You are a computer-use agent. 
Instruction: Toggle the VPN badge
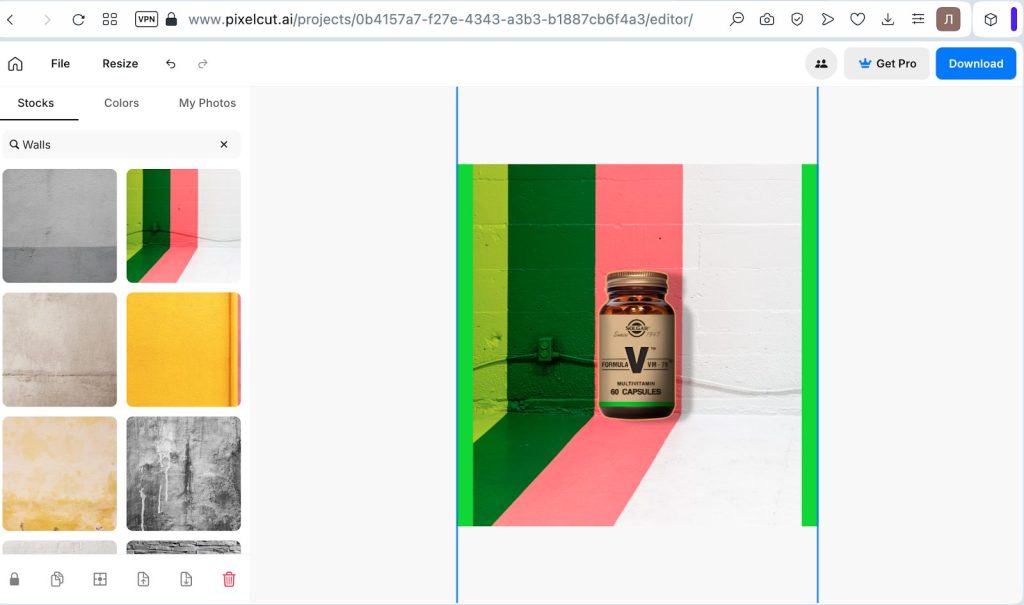click(x=146, y=20)
